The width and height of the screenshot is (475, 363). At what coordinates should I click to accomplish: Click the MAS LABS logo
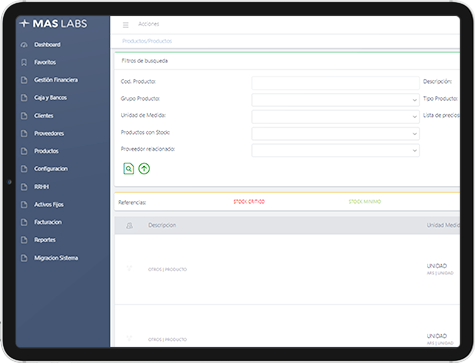point(54,24)
